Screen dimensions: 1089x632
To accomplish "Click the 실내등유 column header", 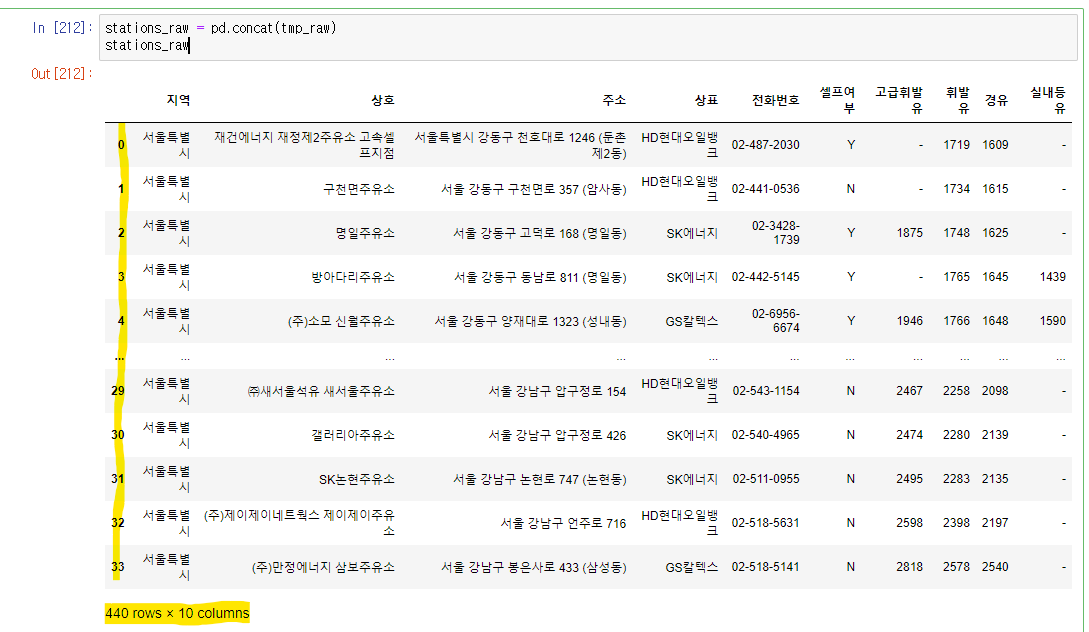I will (1048, 100).
